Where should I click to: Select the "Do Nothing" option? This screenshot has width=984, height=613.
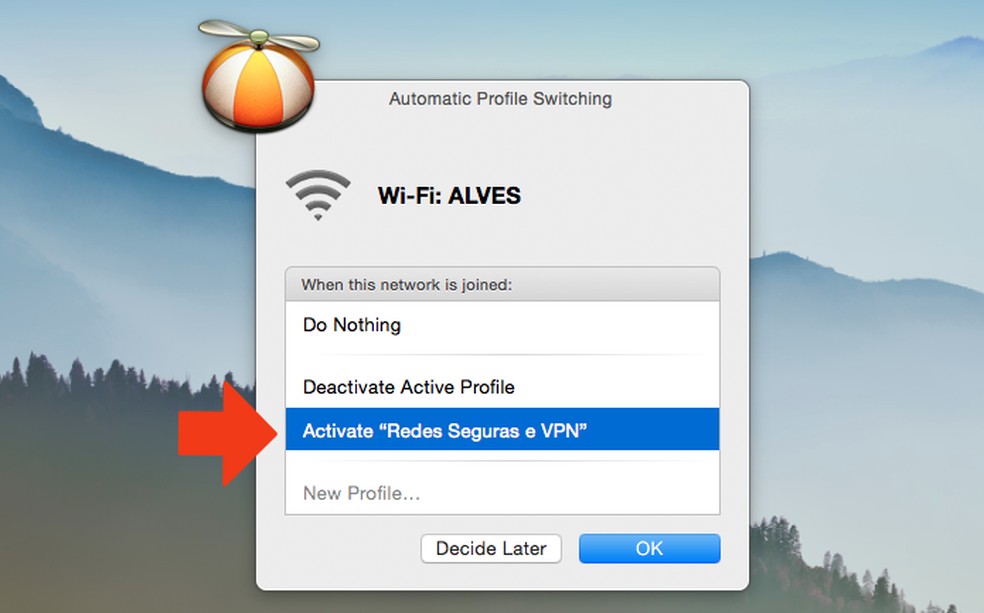tap(502, 325)
